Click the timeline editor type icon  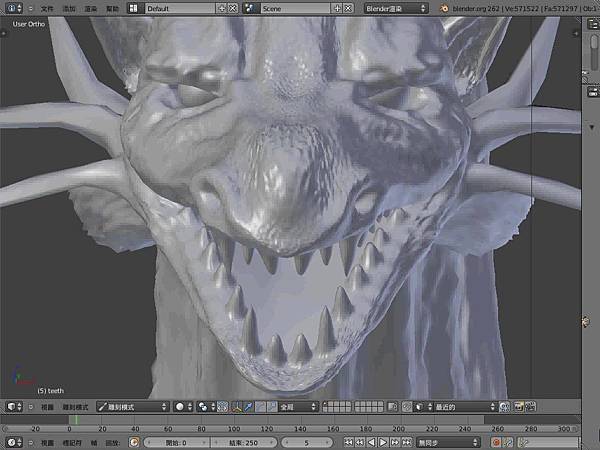(13, 442)
